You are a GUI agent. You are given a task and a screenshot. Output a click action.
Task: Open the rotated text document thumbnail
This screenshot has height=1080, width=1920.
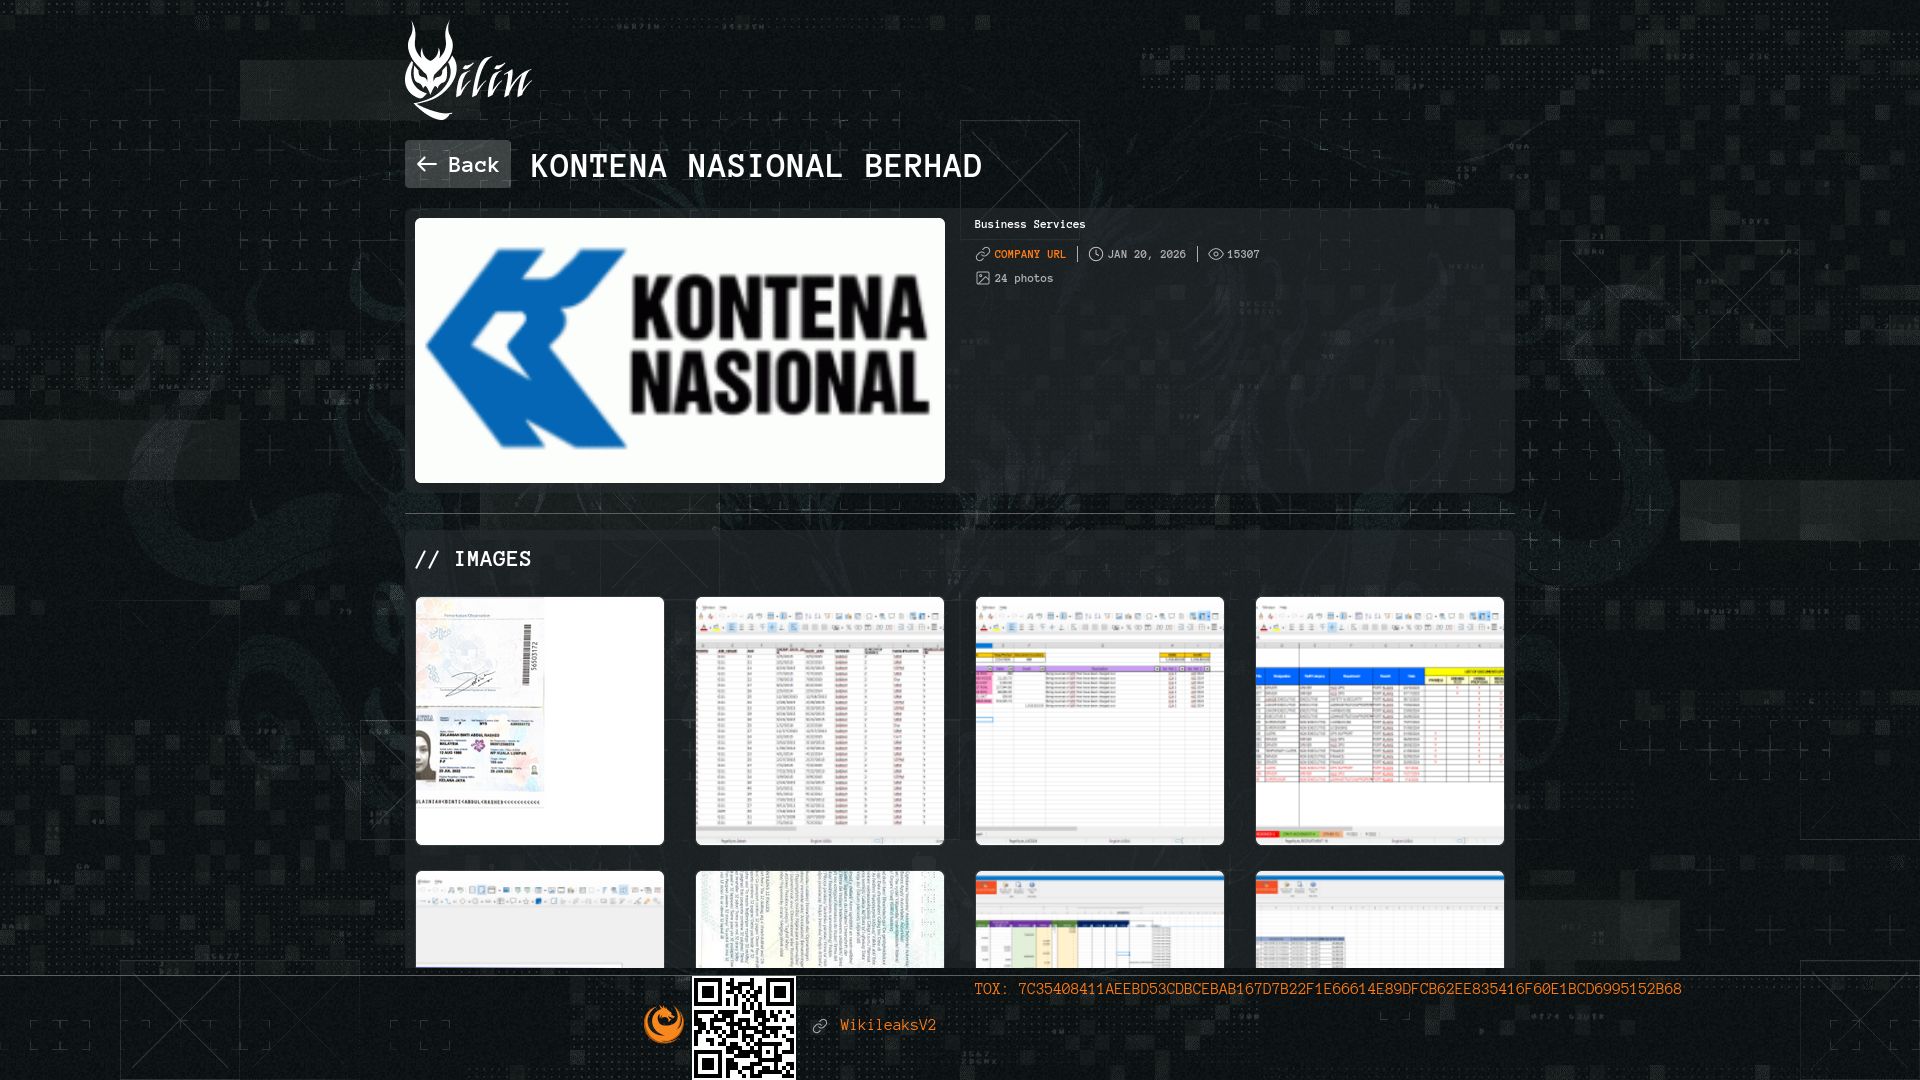819,919
